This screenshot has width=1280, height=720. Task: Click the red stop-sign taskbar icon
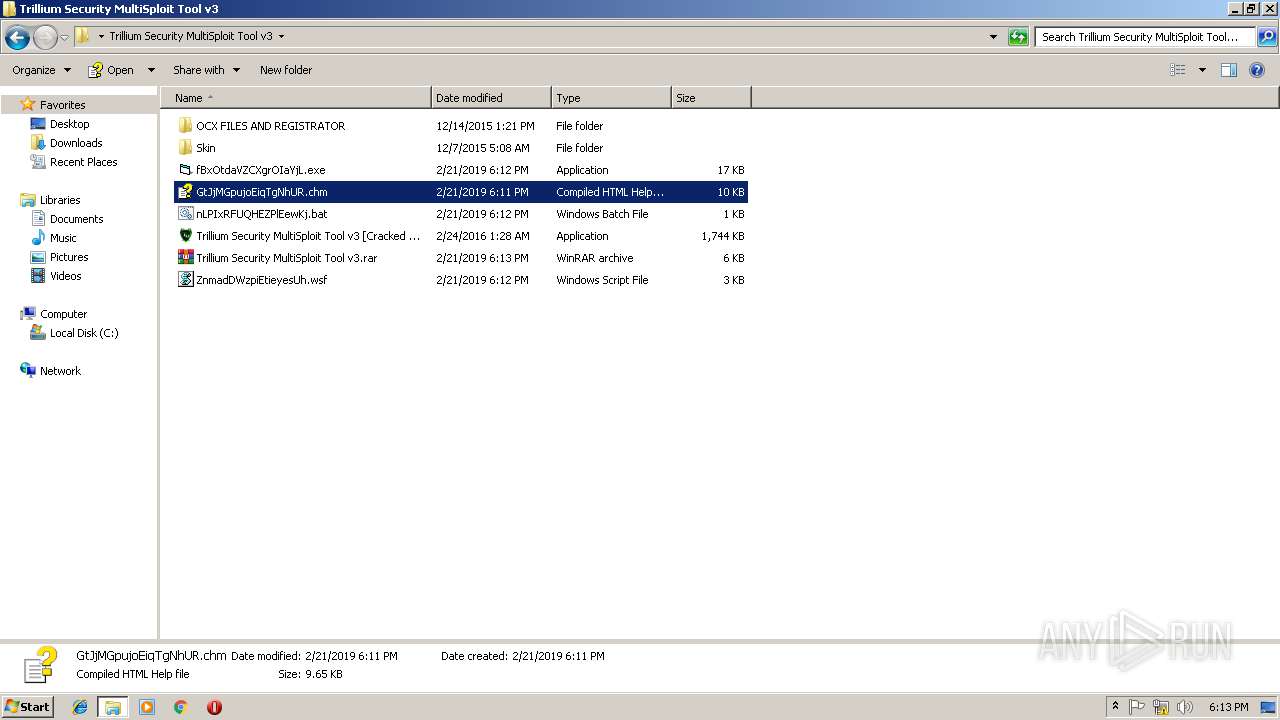click(214, 707)
